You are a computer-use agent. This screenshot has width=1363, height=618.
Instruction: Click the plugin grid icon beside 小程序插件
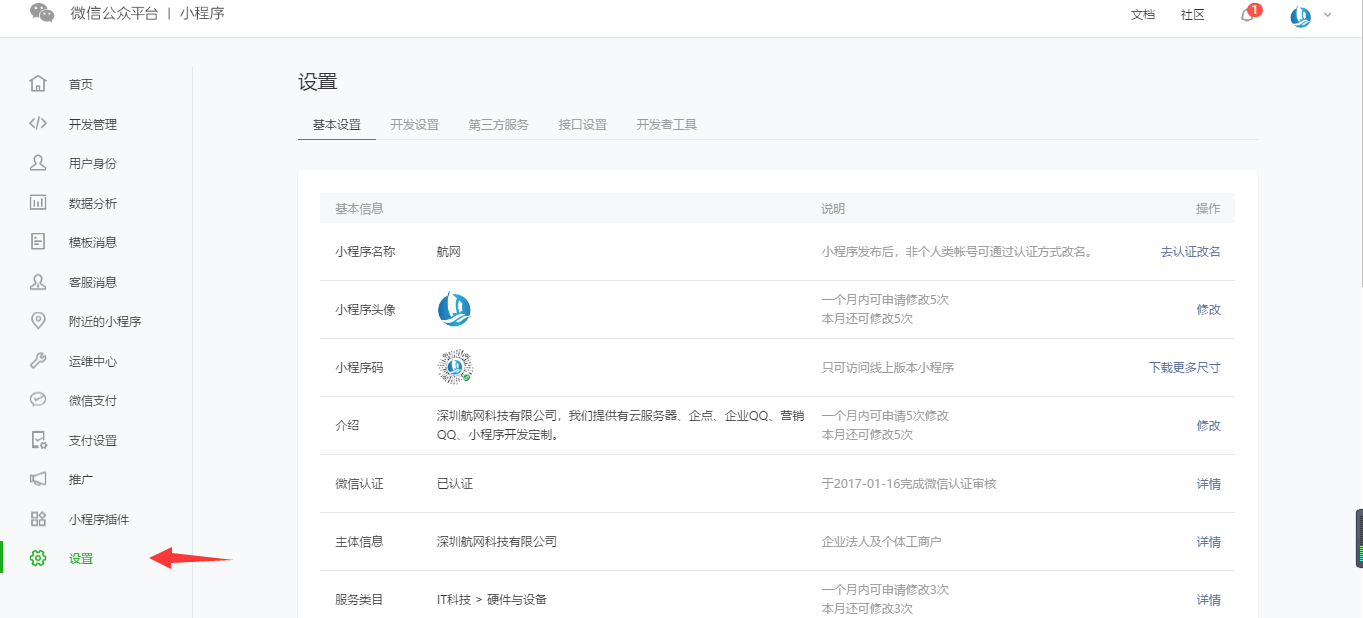point(38,519)
